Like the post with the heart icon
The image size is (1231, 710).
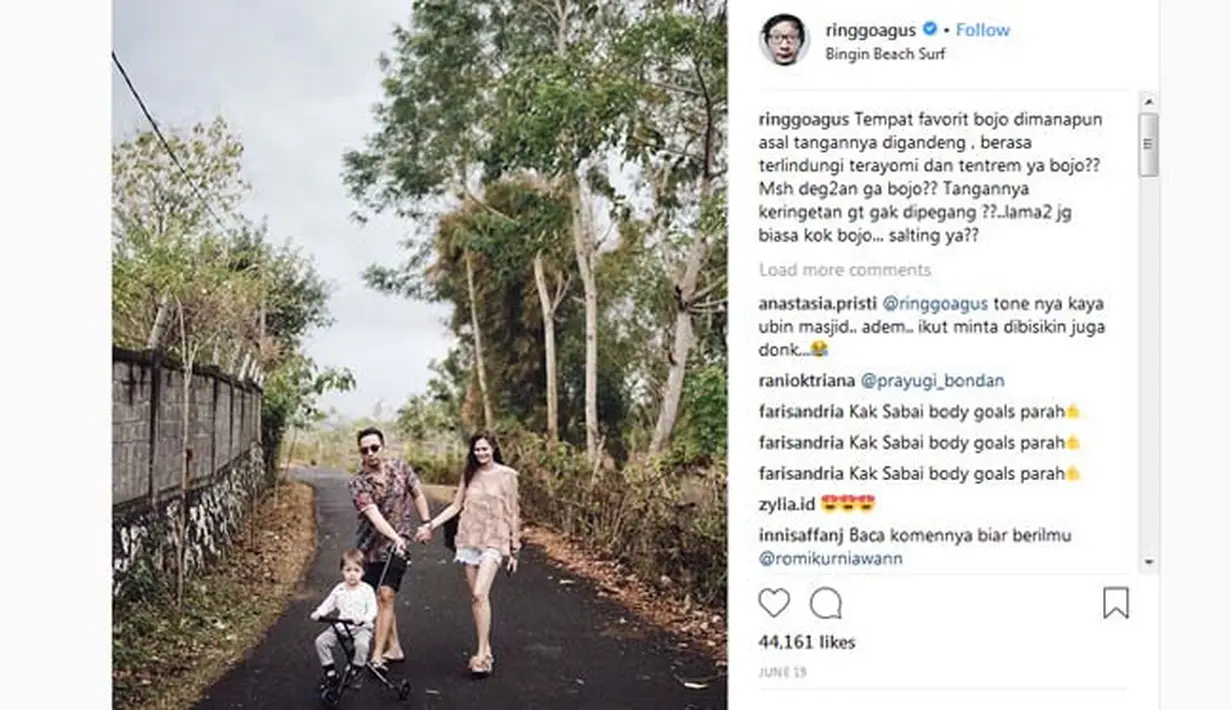click(773, 602)
